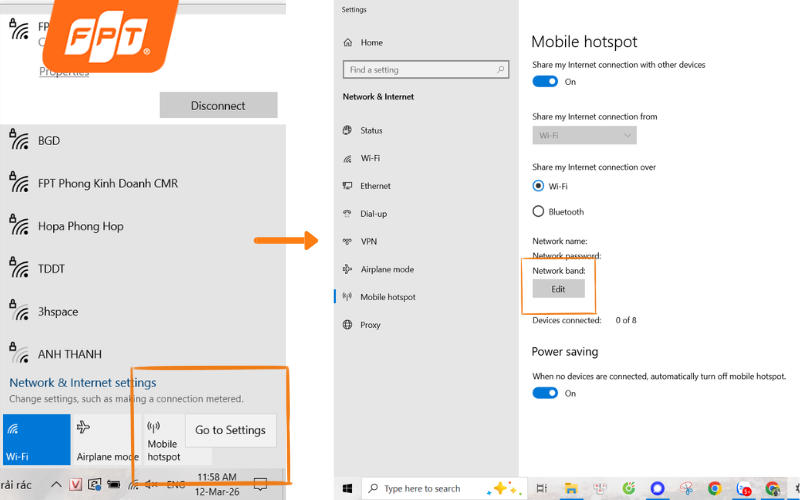This screenshot has height=500, width=800.
Task: Select Mobile hotspot in Settings sidebar
Action: coord(387,297)
